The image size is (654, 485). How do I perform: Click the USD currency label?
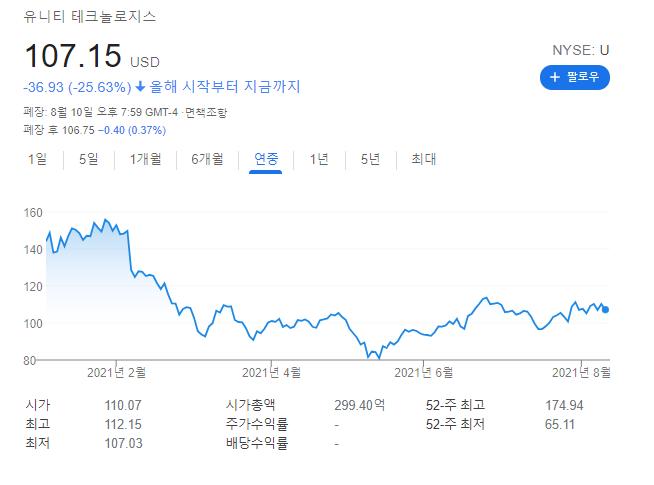[x=145, y=63]
